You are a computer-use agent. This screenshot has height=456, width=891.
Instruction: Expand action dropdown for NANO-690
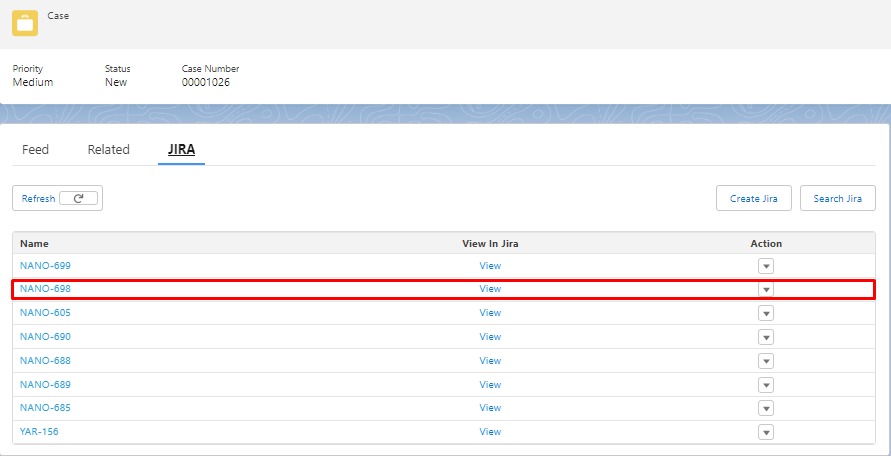[x=766, y=337]
